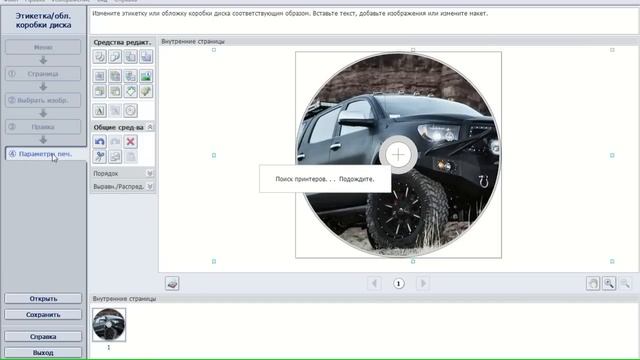Click the Сохранить button
Image resolution: width=640 pixels, height=360 pixels.
click(x=43, y=315)
